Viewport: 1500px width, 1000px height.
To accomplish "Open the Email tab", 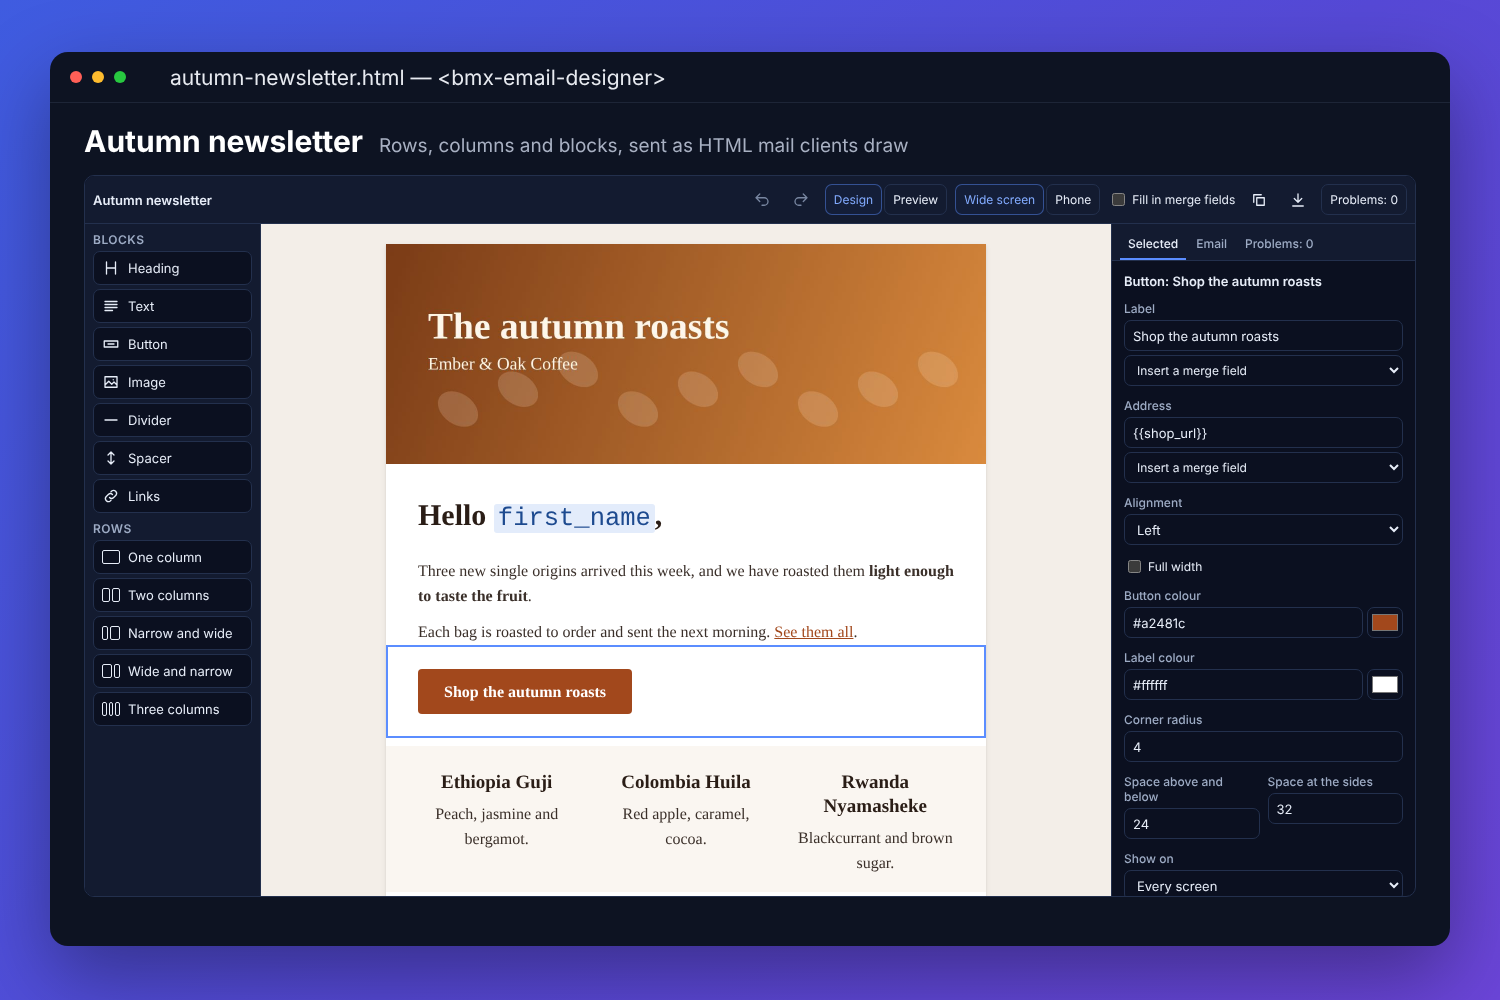I will (x=1211, y=244).
